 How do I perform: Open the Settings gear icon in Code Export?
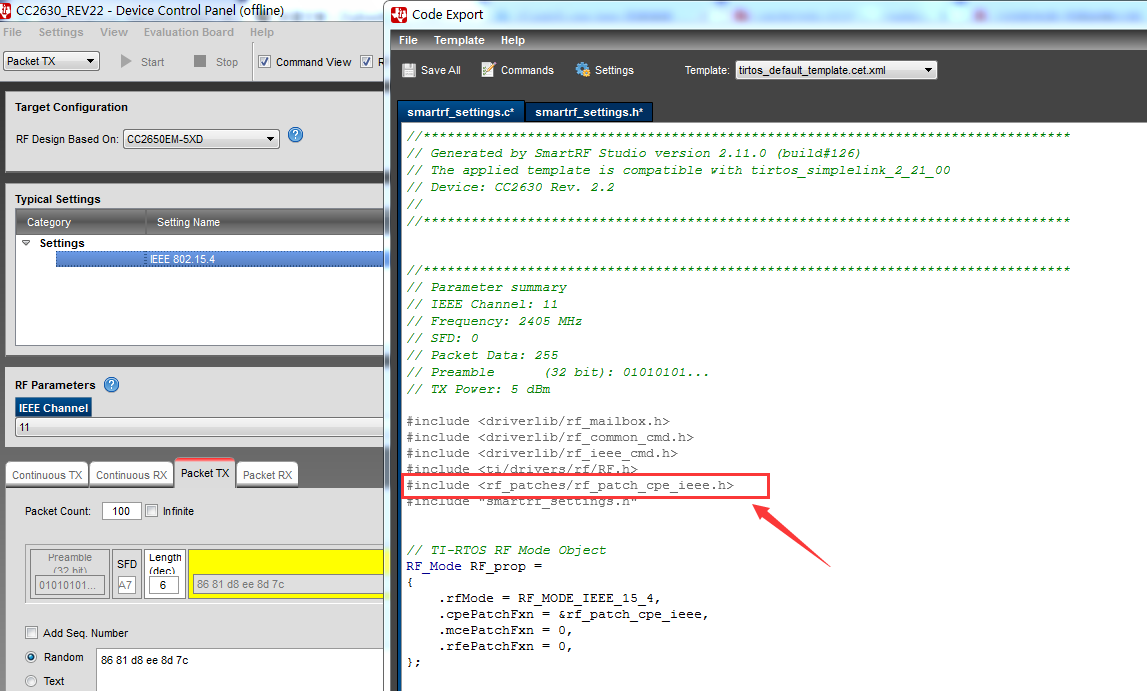point(582,70)
